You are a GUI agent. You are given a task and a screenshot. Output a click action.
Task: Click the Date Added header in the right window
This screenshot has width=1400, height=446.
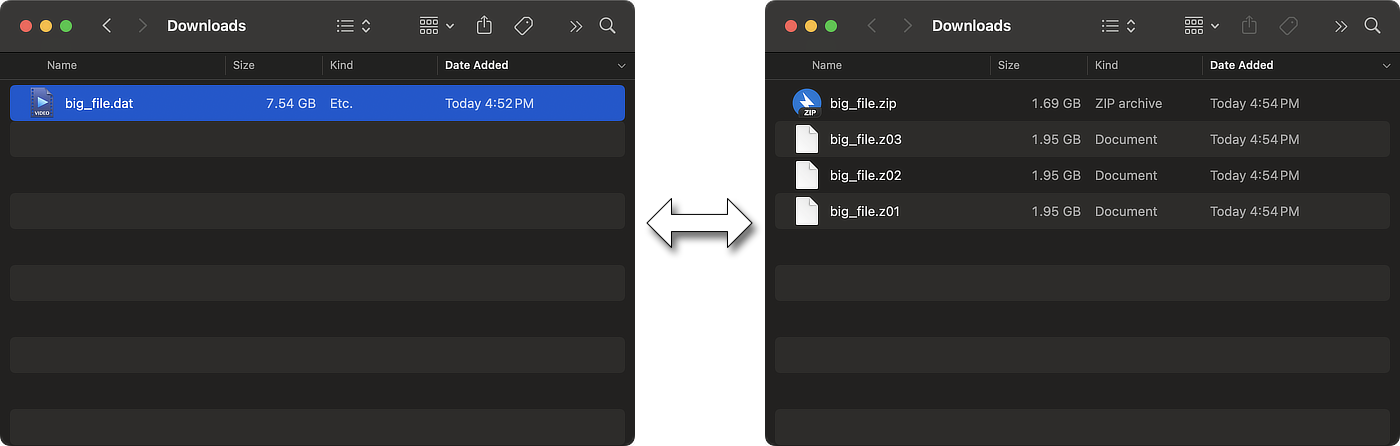click(x=1241, y=65)
